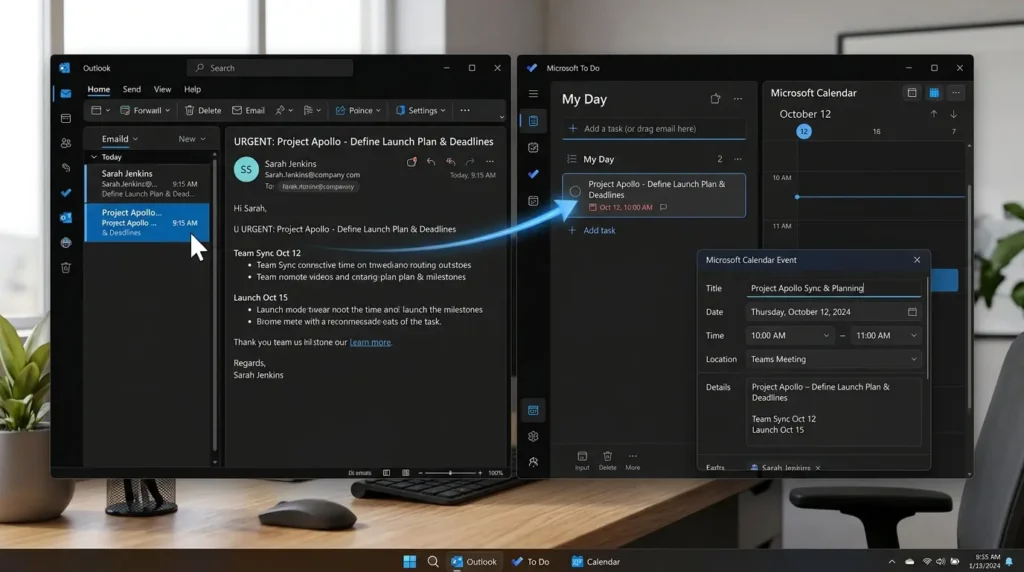Open the View tab in Outlook
Screen dimensions: 1024x572
tap(162, 89)
